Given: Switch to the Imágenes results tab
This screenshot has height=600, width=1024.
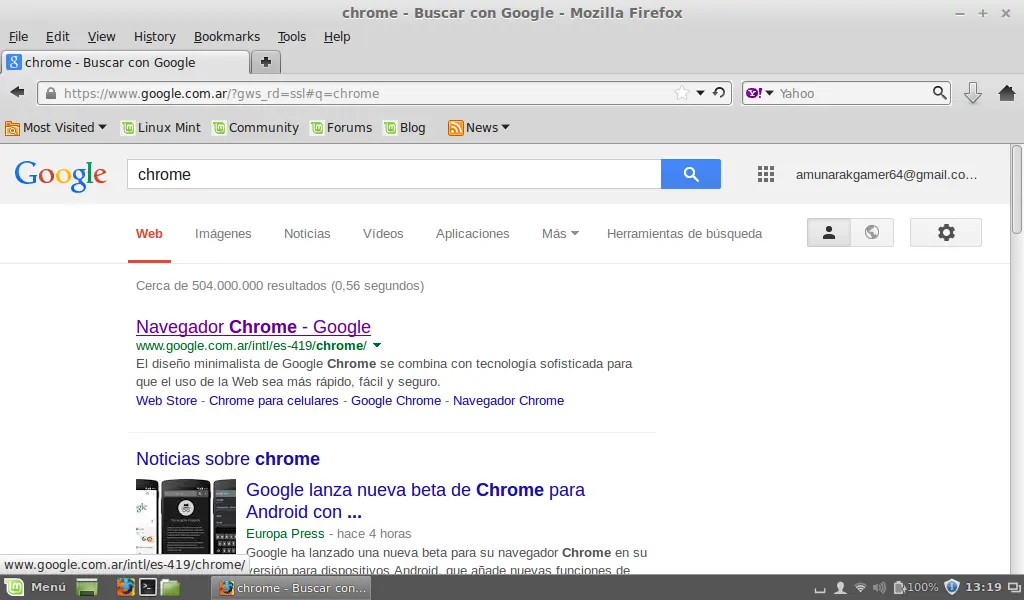Looking at the screenshot, I should click(x=223, y=233).
